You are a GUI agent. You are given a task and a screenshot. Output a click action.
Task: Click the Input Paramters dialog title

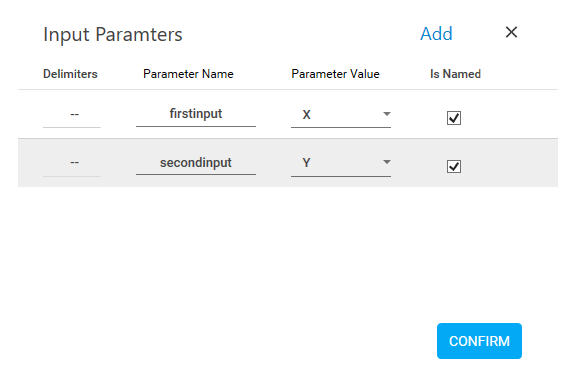(113, 35)
